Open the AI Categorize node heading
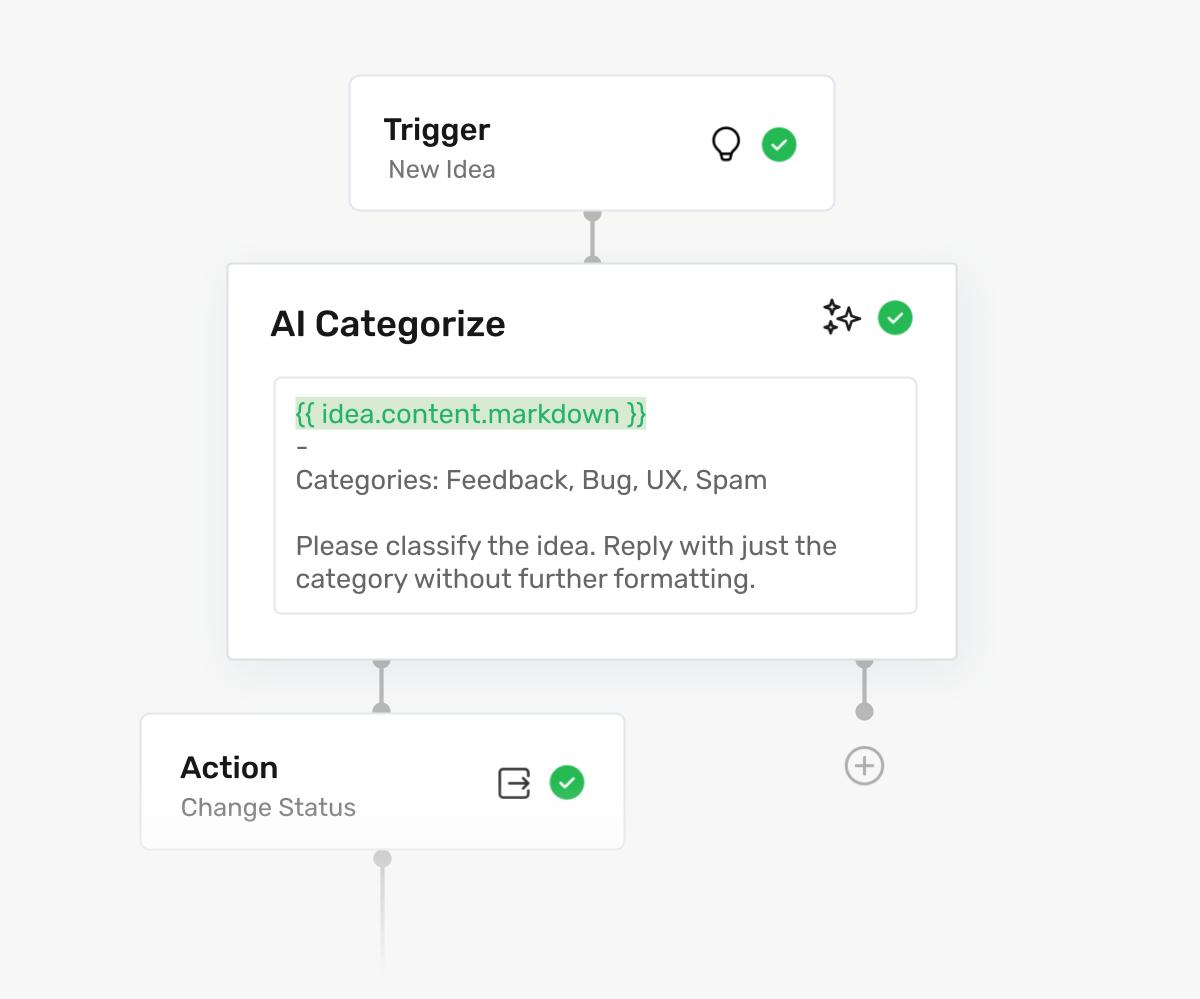 (x=388, y=324)
